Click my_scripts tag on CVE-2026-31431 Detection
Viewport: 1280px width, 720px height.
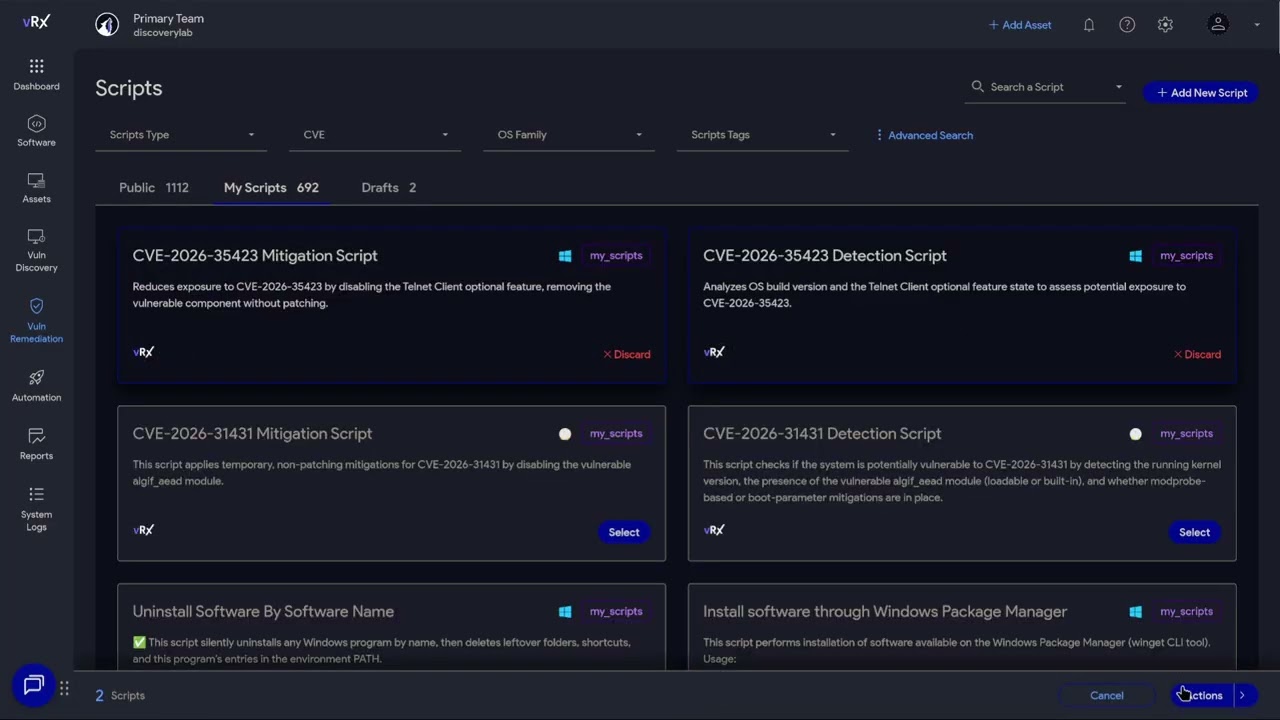pos(1186,434)
